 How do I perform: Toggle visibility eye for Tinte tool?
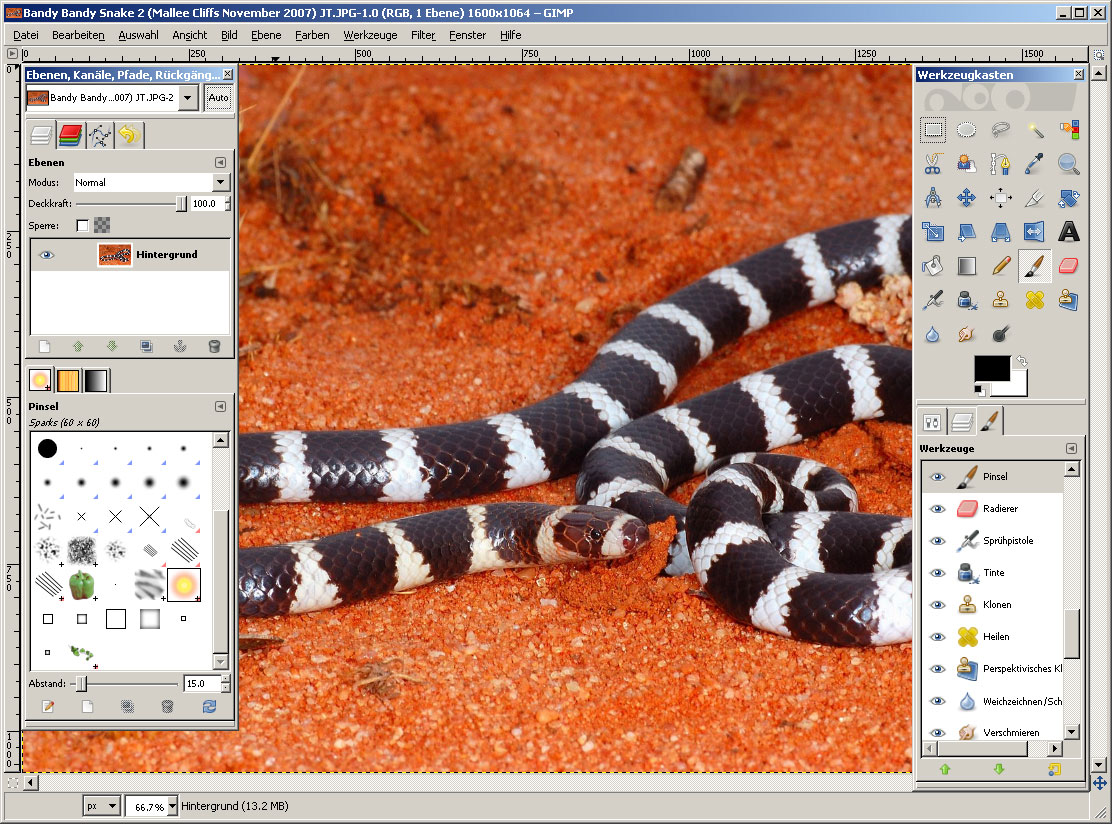938,572
